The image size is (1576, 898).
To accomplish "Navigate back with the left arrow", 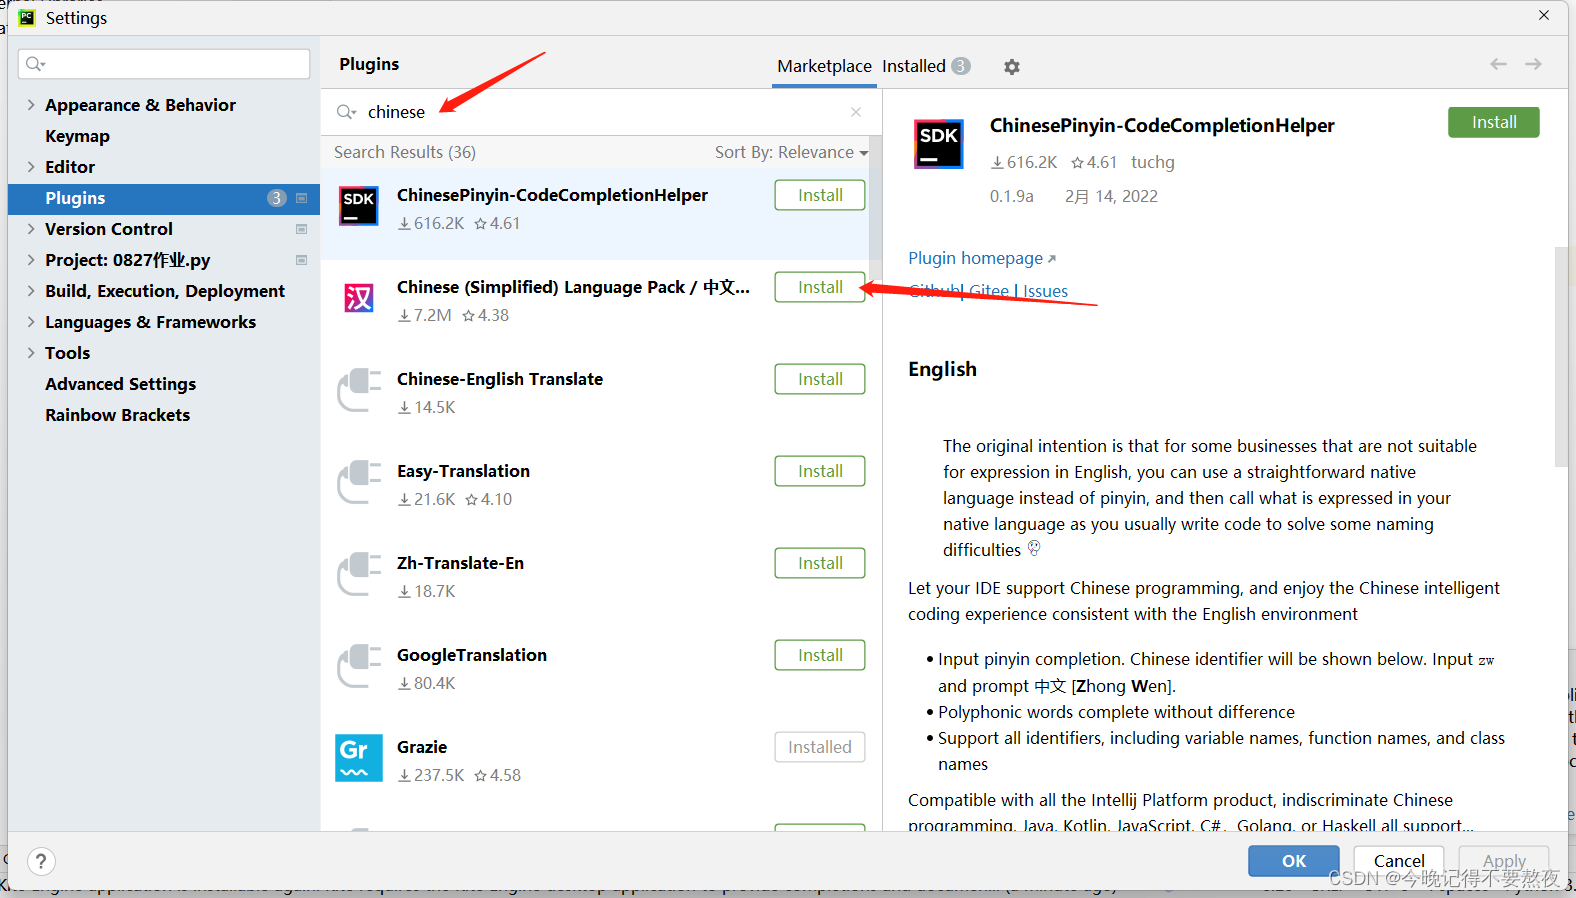I will [x=1498, y=64].
